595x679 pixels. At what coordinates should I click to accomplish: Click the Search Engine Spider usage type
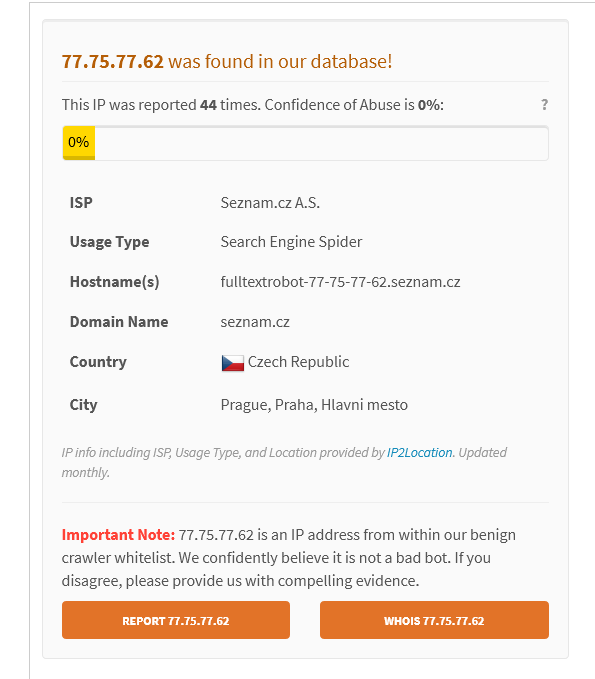(291, 242)
